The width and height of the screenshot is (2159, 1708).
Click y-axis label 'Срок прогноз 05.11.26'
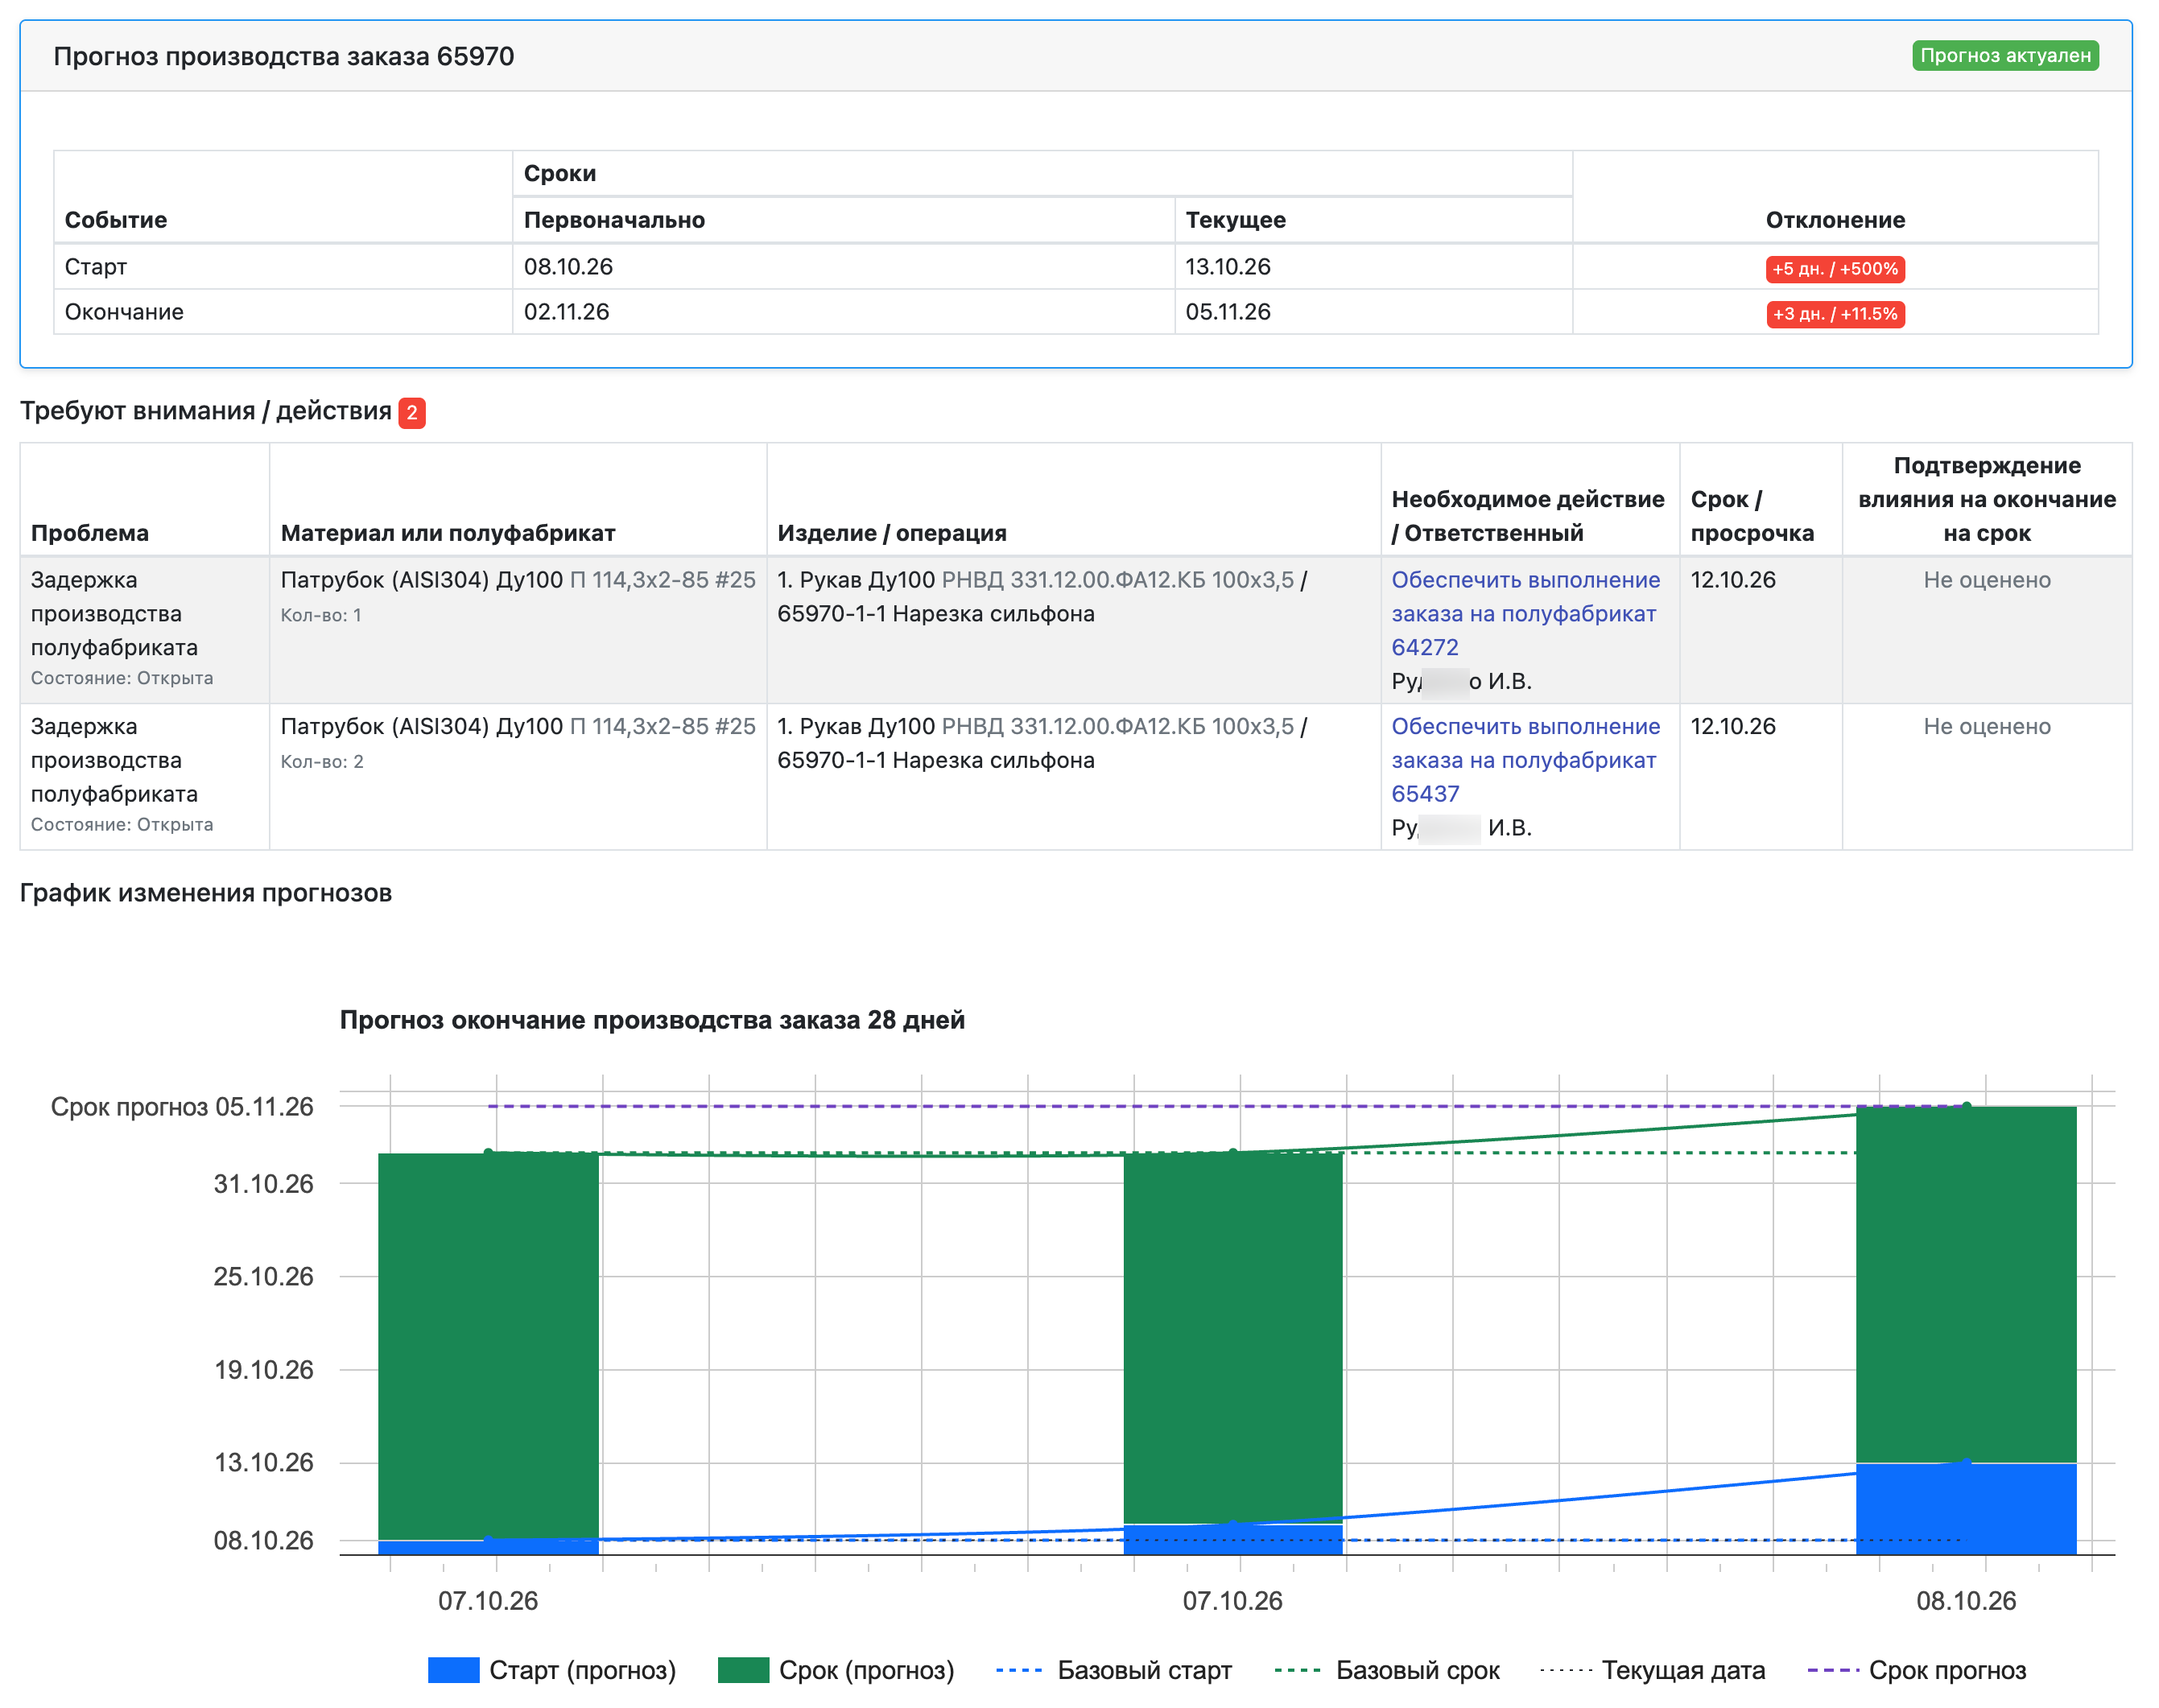(x=182, y=1106)
